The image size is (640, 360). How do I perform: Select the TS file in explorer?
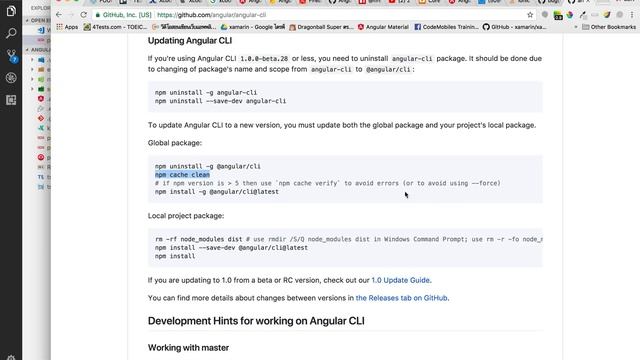click(x=41, y=177)
